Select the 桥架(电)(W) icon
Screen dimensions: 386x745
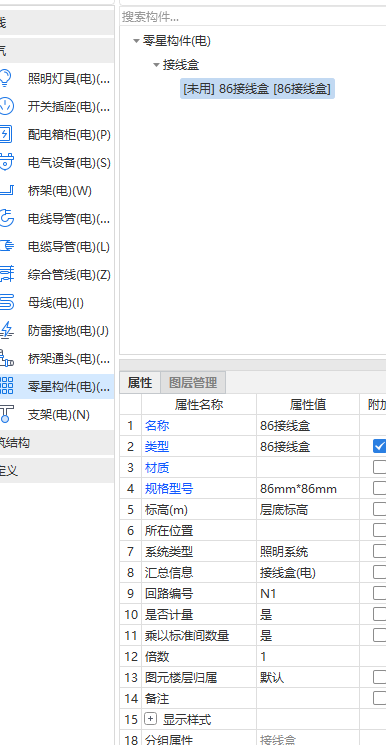click(6, 191)
